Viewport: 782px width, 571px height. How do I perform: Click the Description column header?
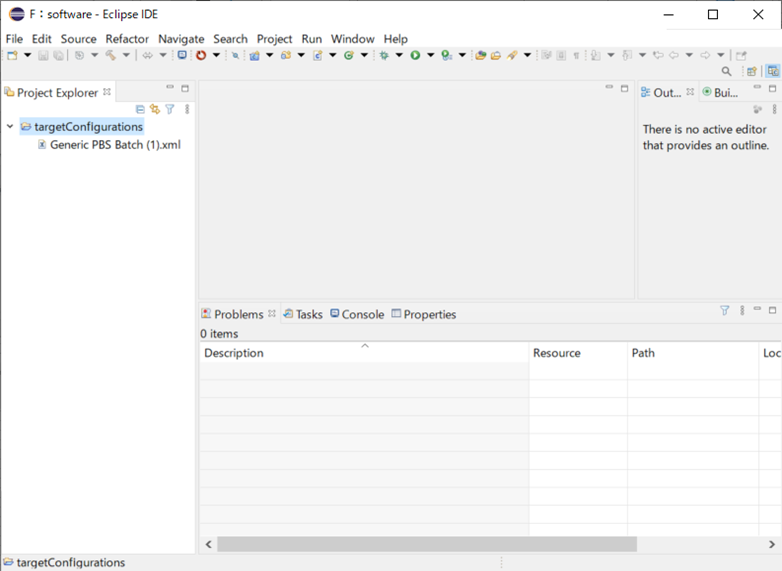point(234,353)
